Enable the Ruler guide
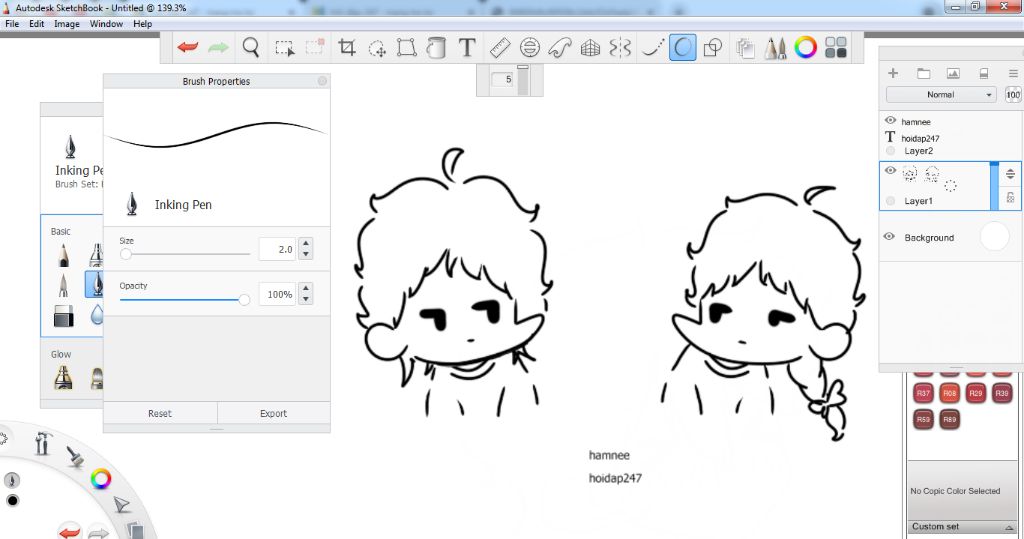 coord(500,47)
